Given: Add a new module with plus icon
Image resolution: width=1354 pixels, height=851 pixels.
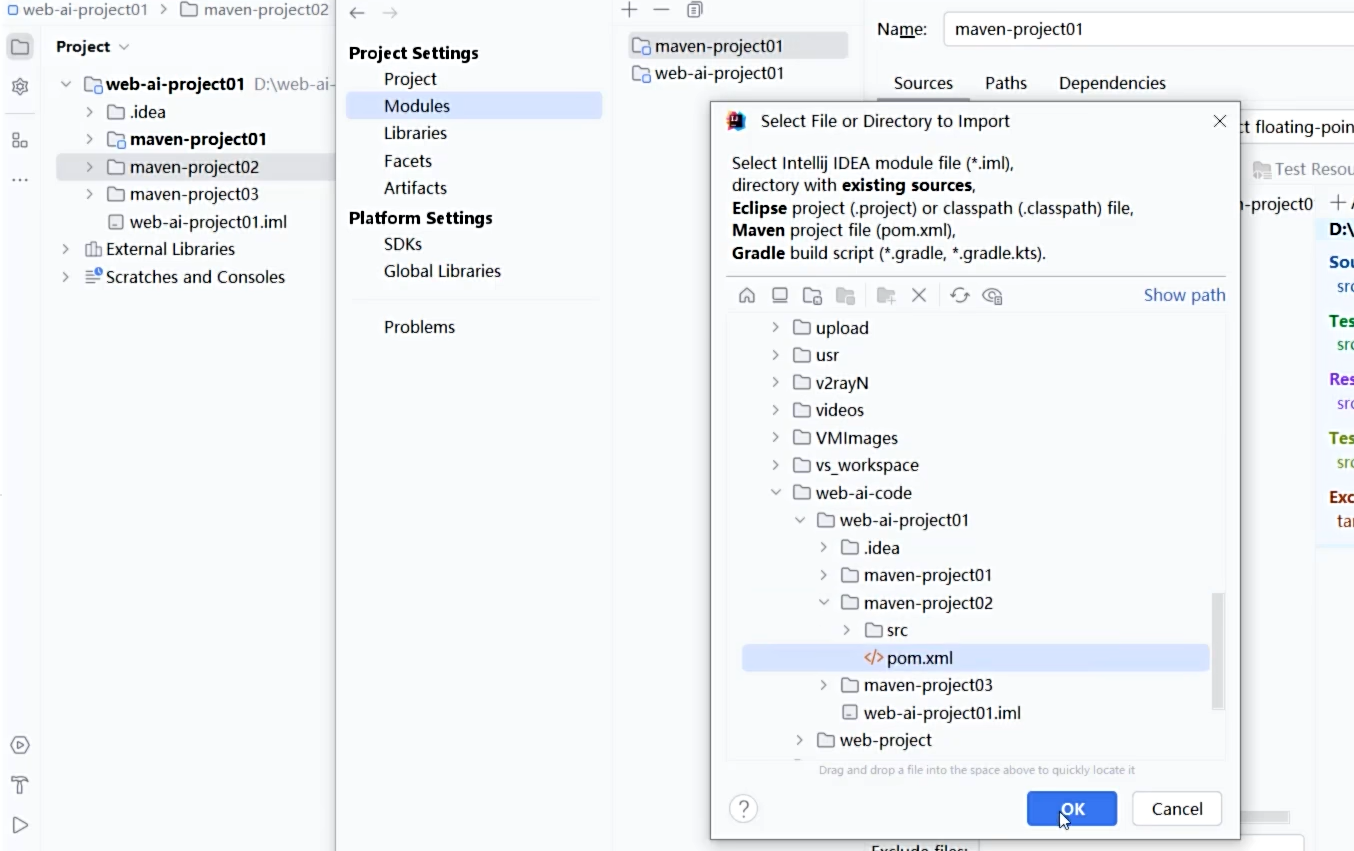Looking at the screenshot, I should 629,10.
